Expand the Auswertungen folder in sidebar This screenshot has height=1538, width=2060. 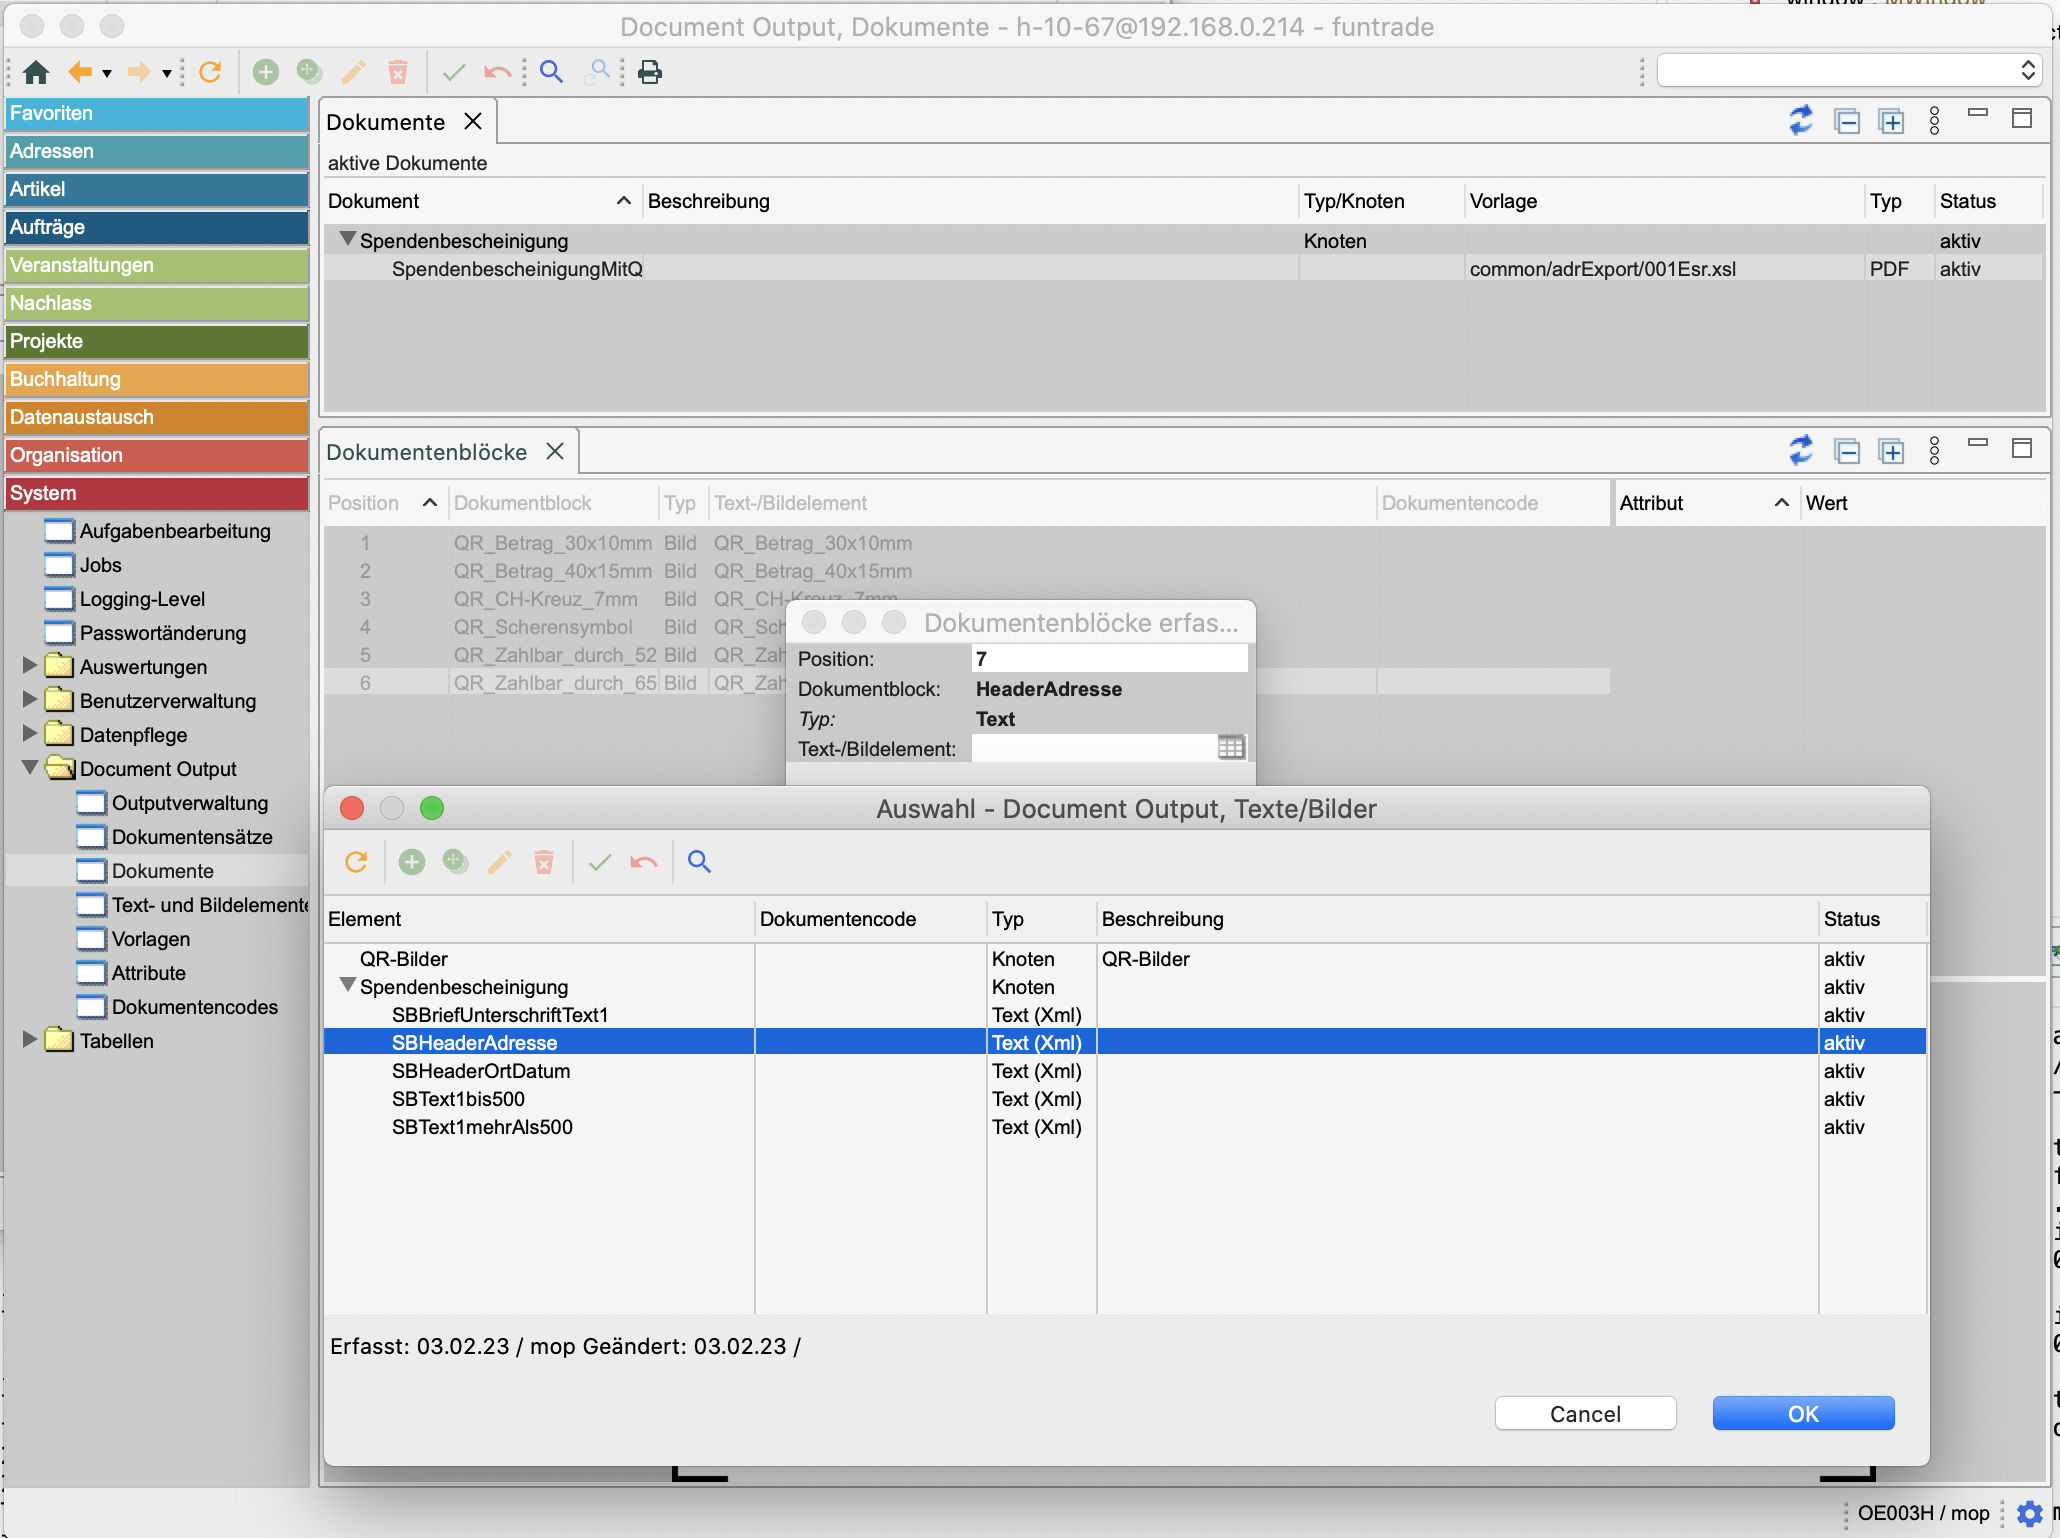click(x=30, y=665)
